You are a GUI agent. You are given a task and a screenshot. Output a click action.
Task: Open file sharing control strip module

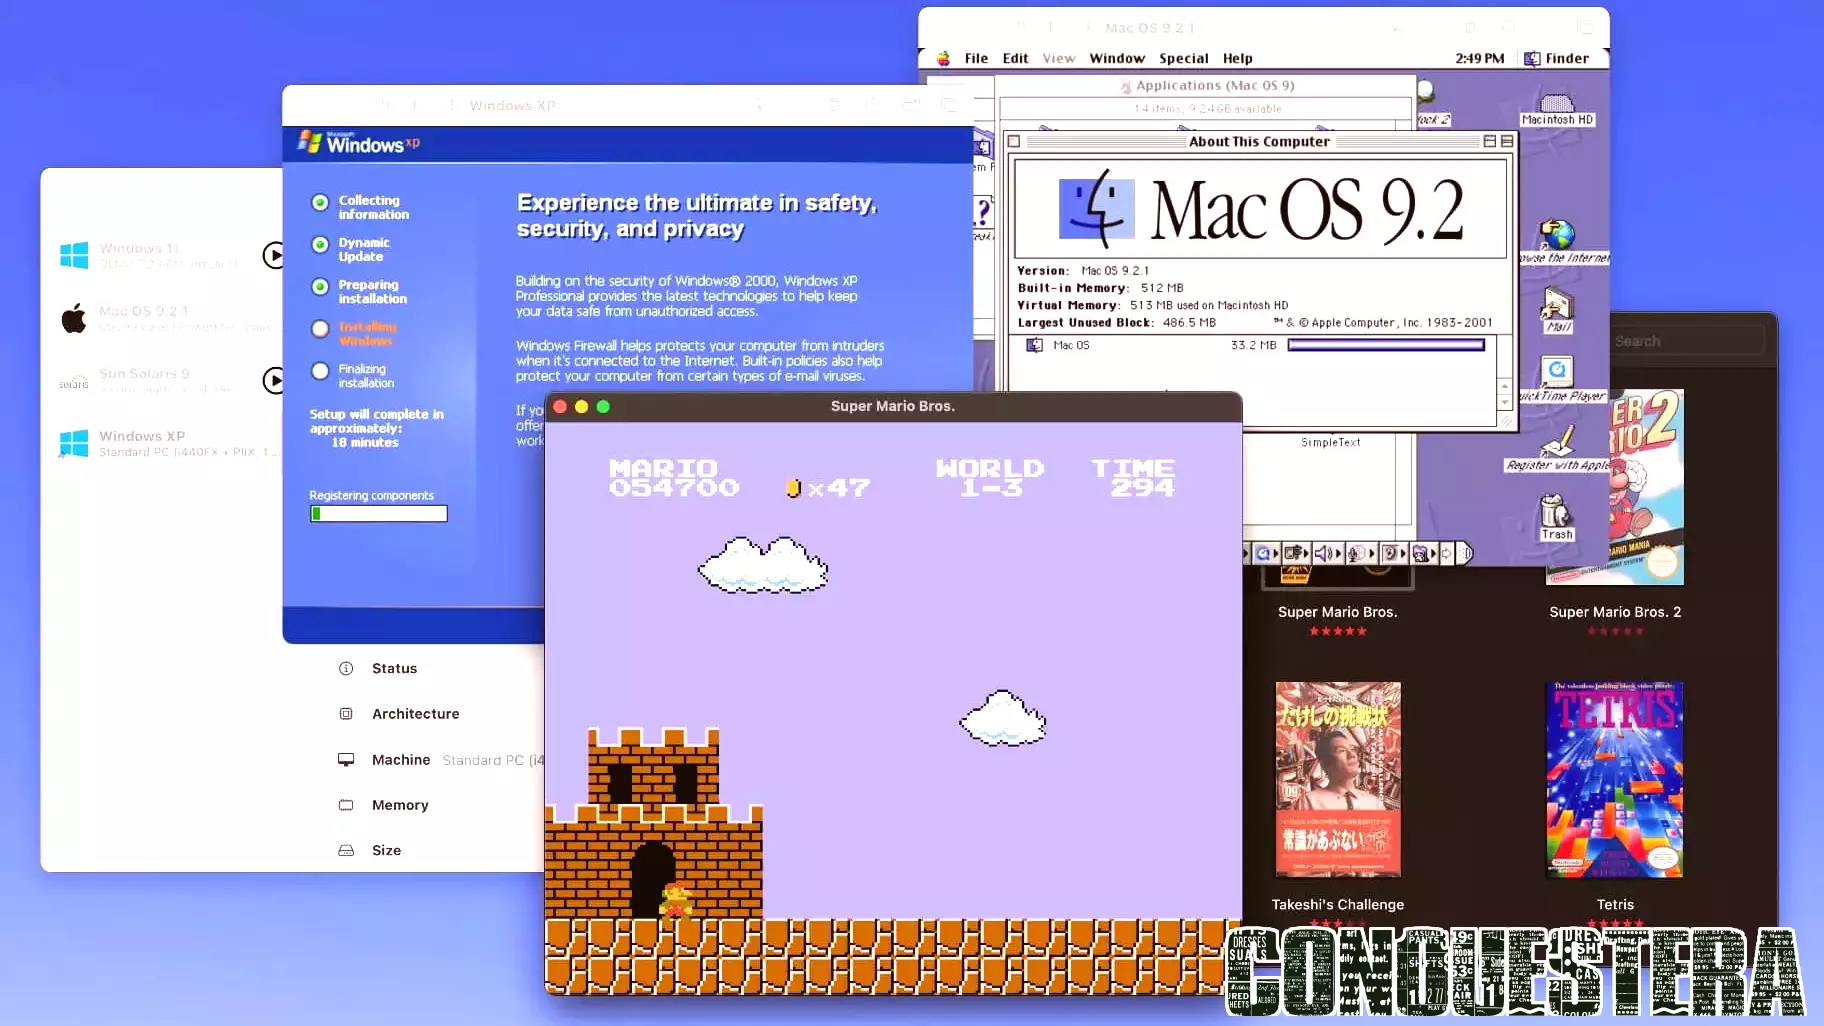point(1296,553)
